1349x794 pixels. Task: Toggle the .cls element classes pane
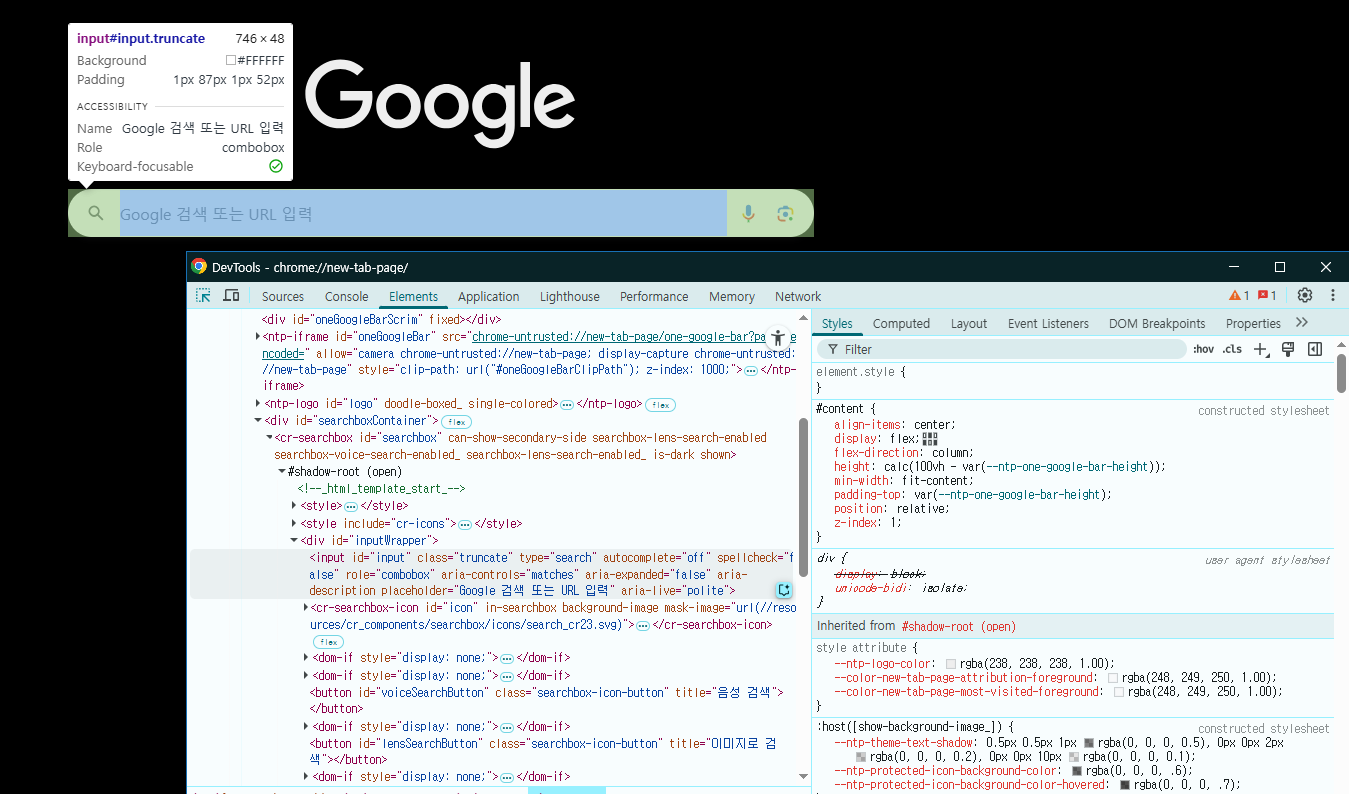1232,349
